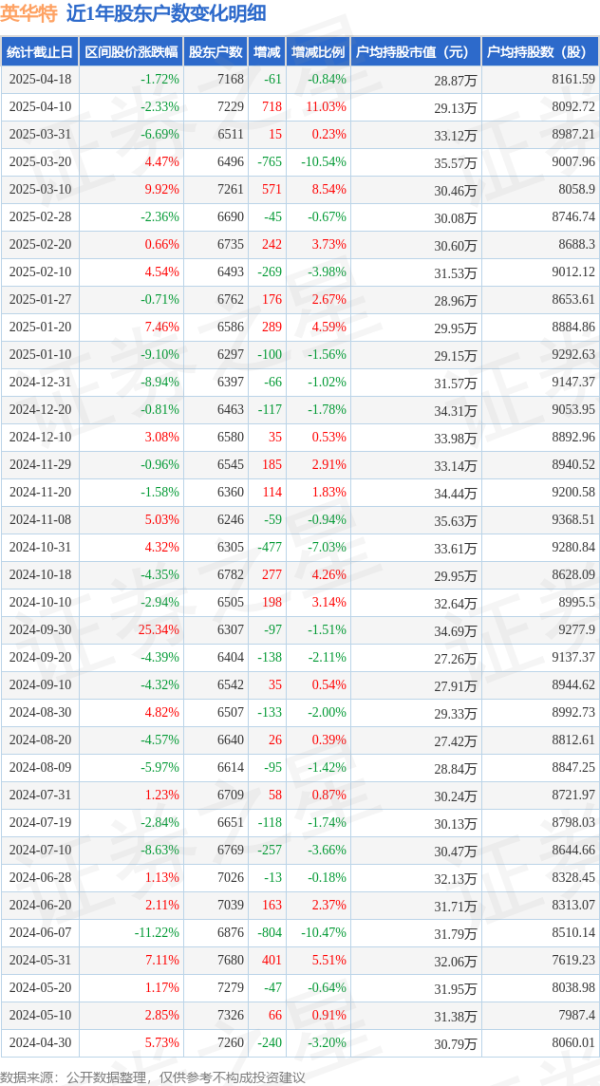Click the date cell 2025-04-18
The image size is (600, 1086).
(41, 79)
